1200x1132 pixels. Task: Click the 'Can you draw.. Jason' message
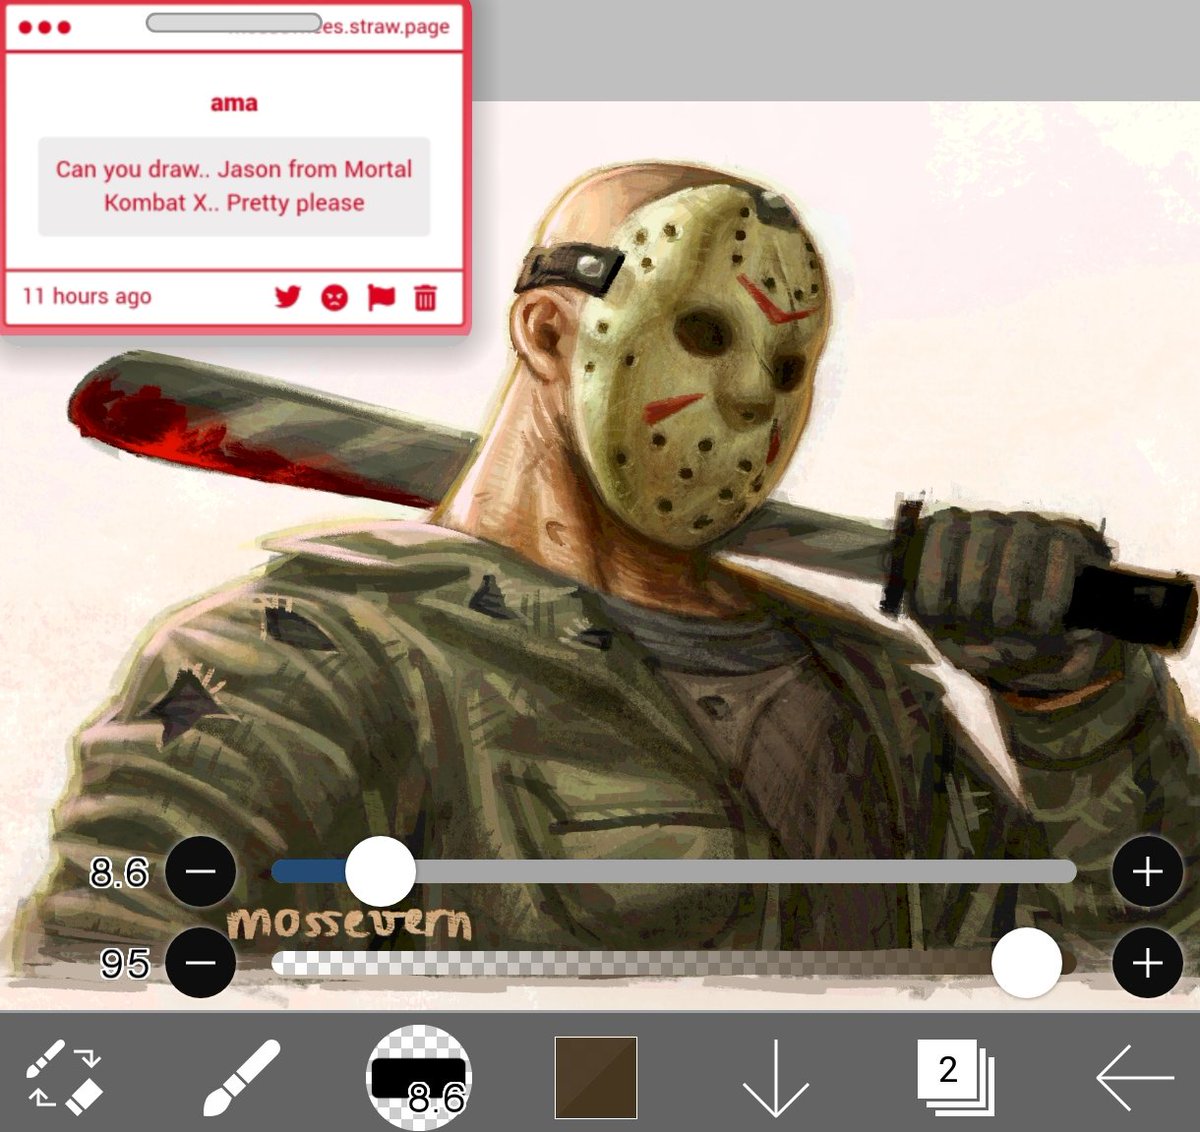234,186
